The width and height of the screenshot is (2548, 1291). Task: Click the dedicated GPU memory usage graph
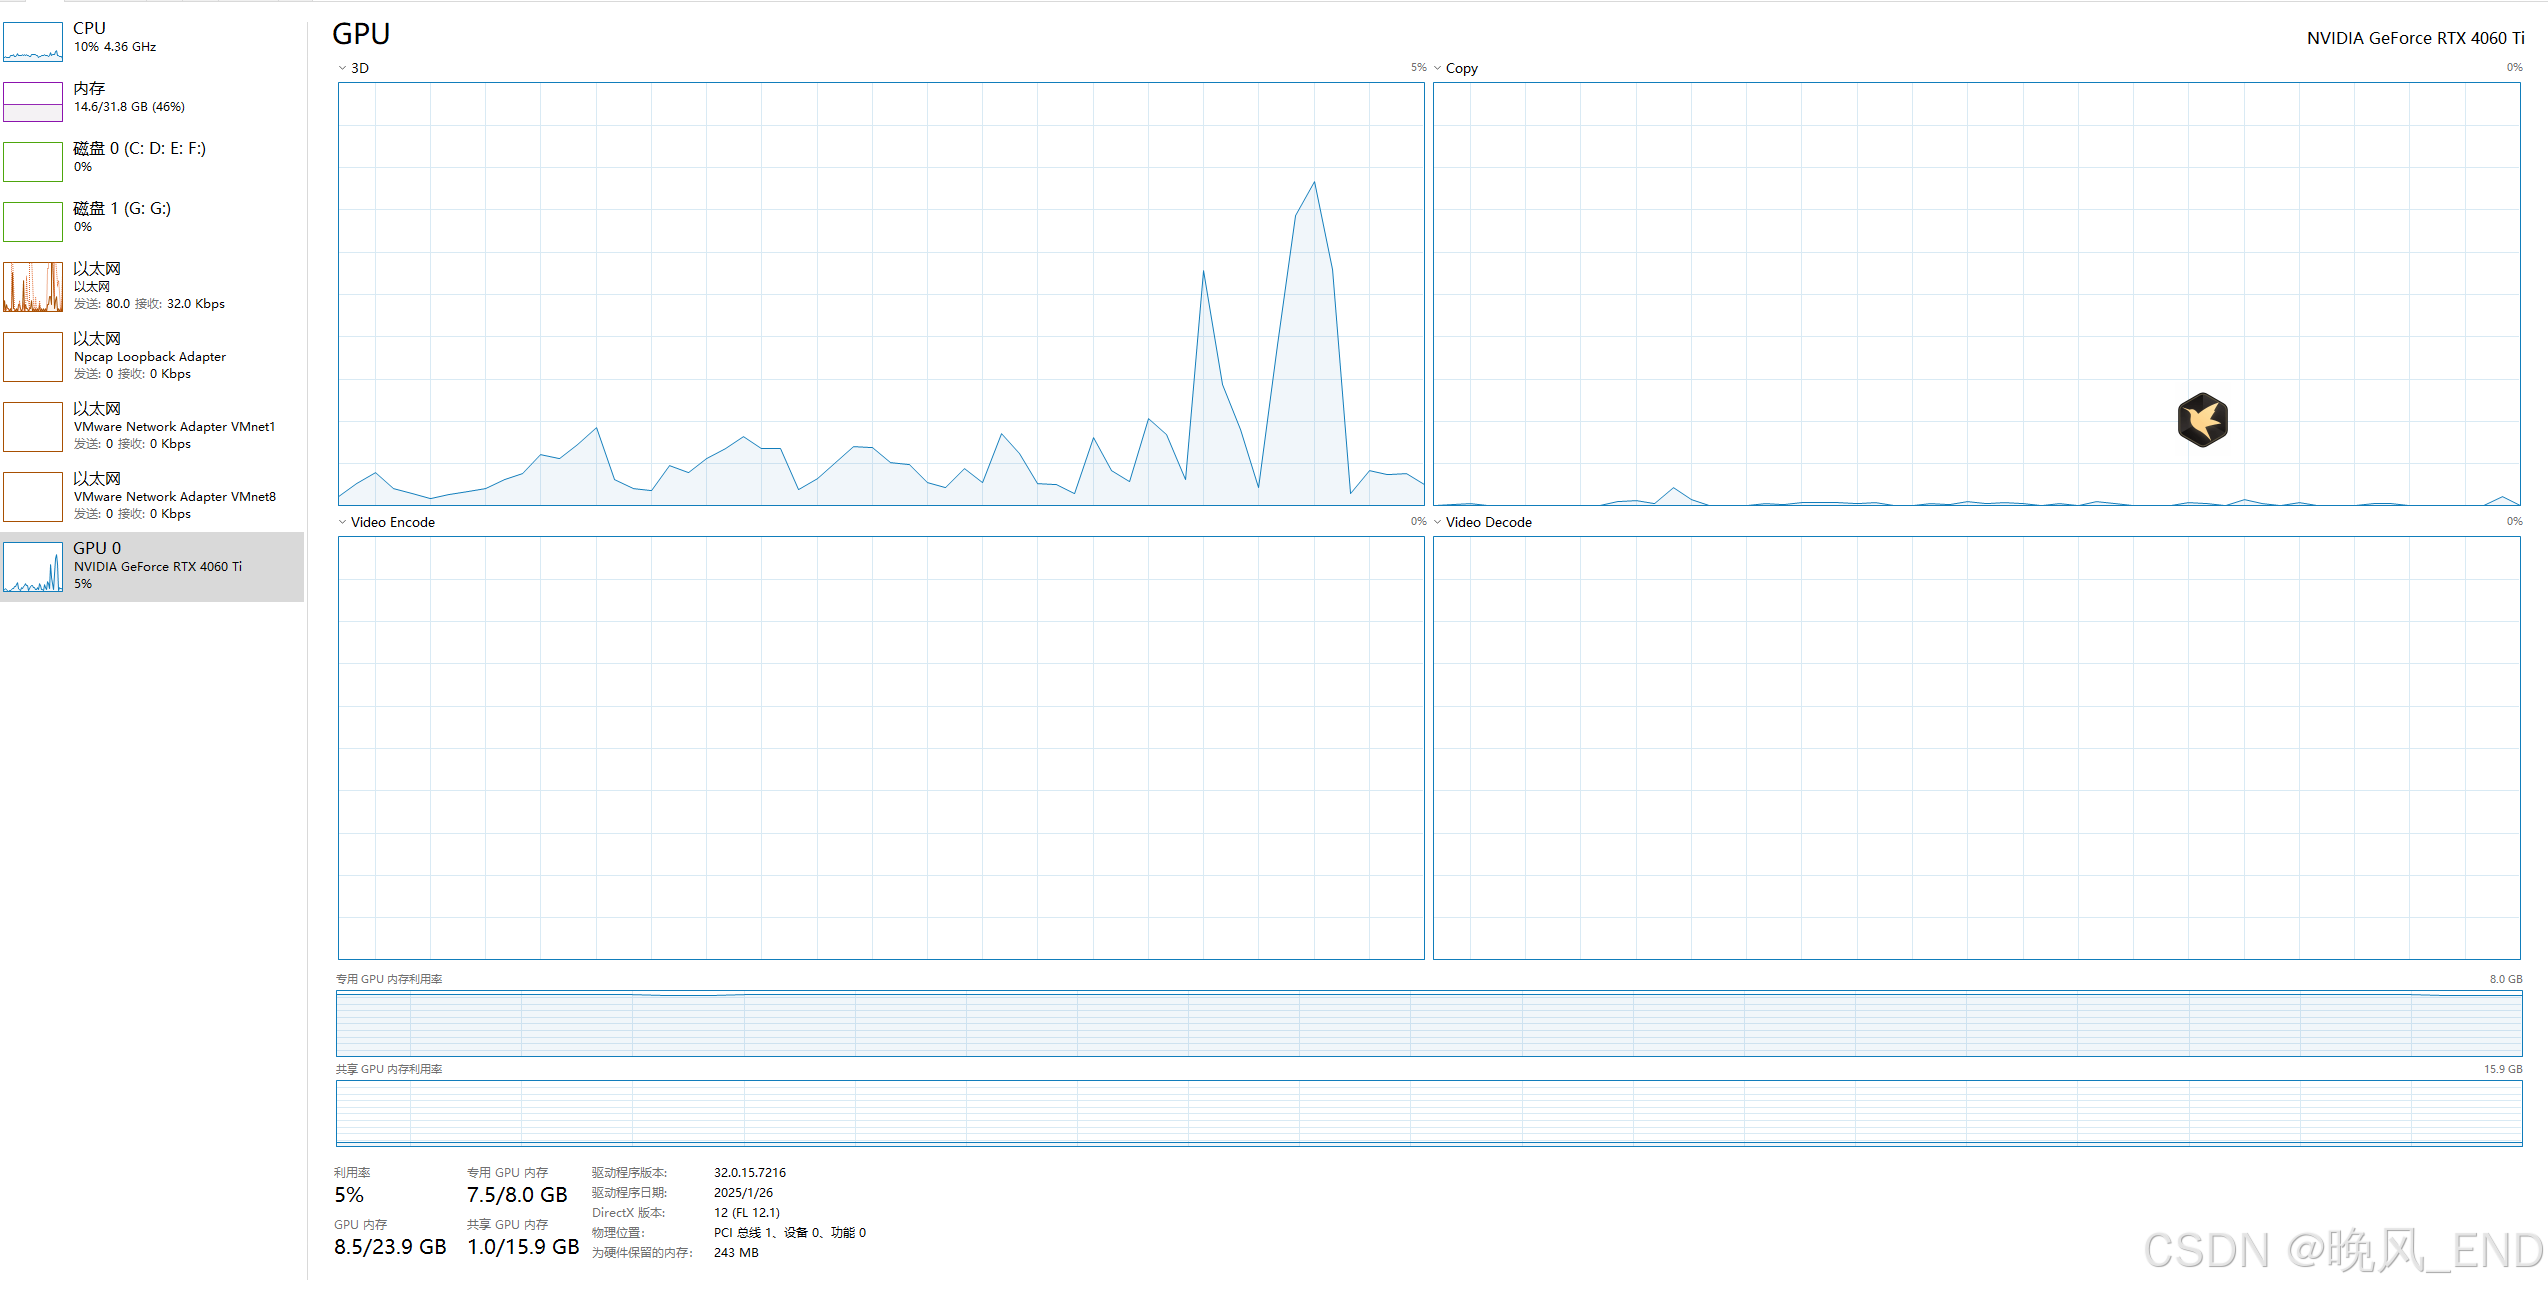coord(1428,1023)
